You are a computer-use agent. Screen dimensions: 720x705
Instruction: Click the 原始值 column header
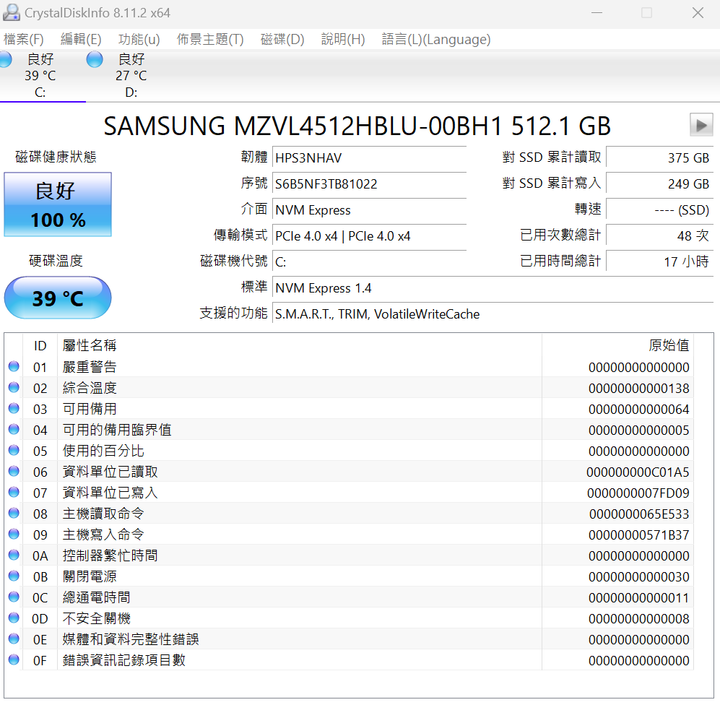tap(618, 345)
